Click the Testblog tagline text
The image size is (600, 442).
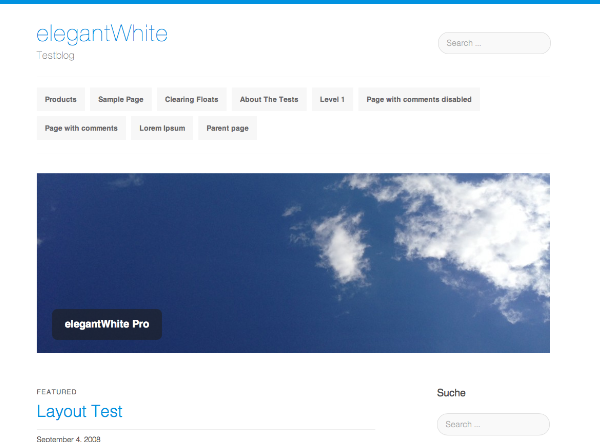point(56,56)
